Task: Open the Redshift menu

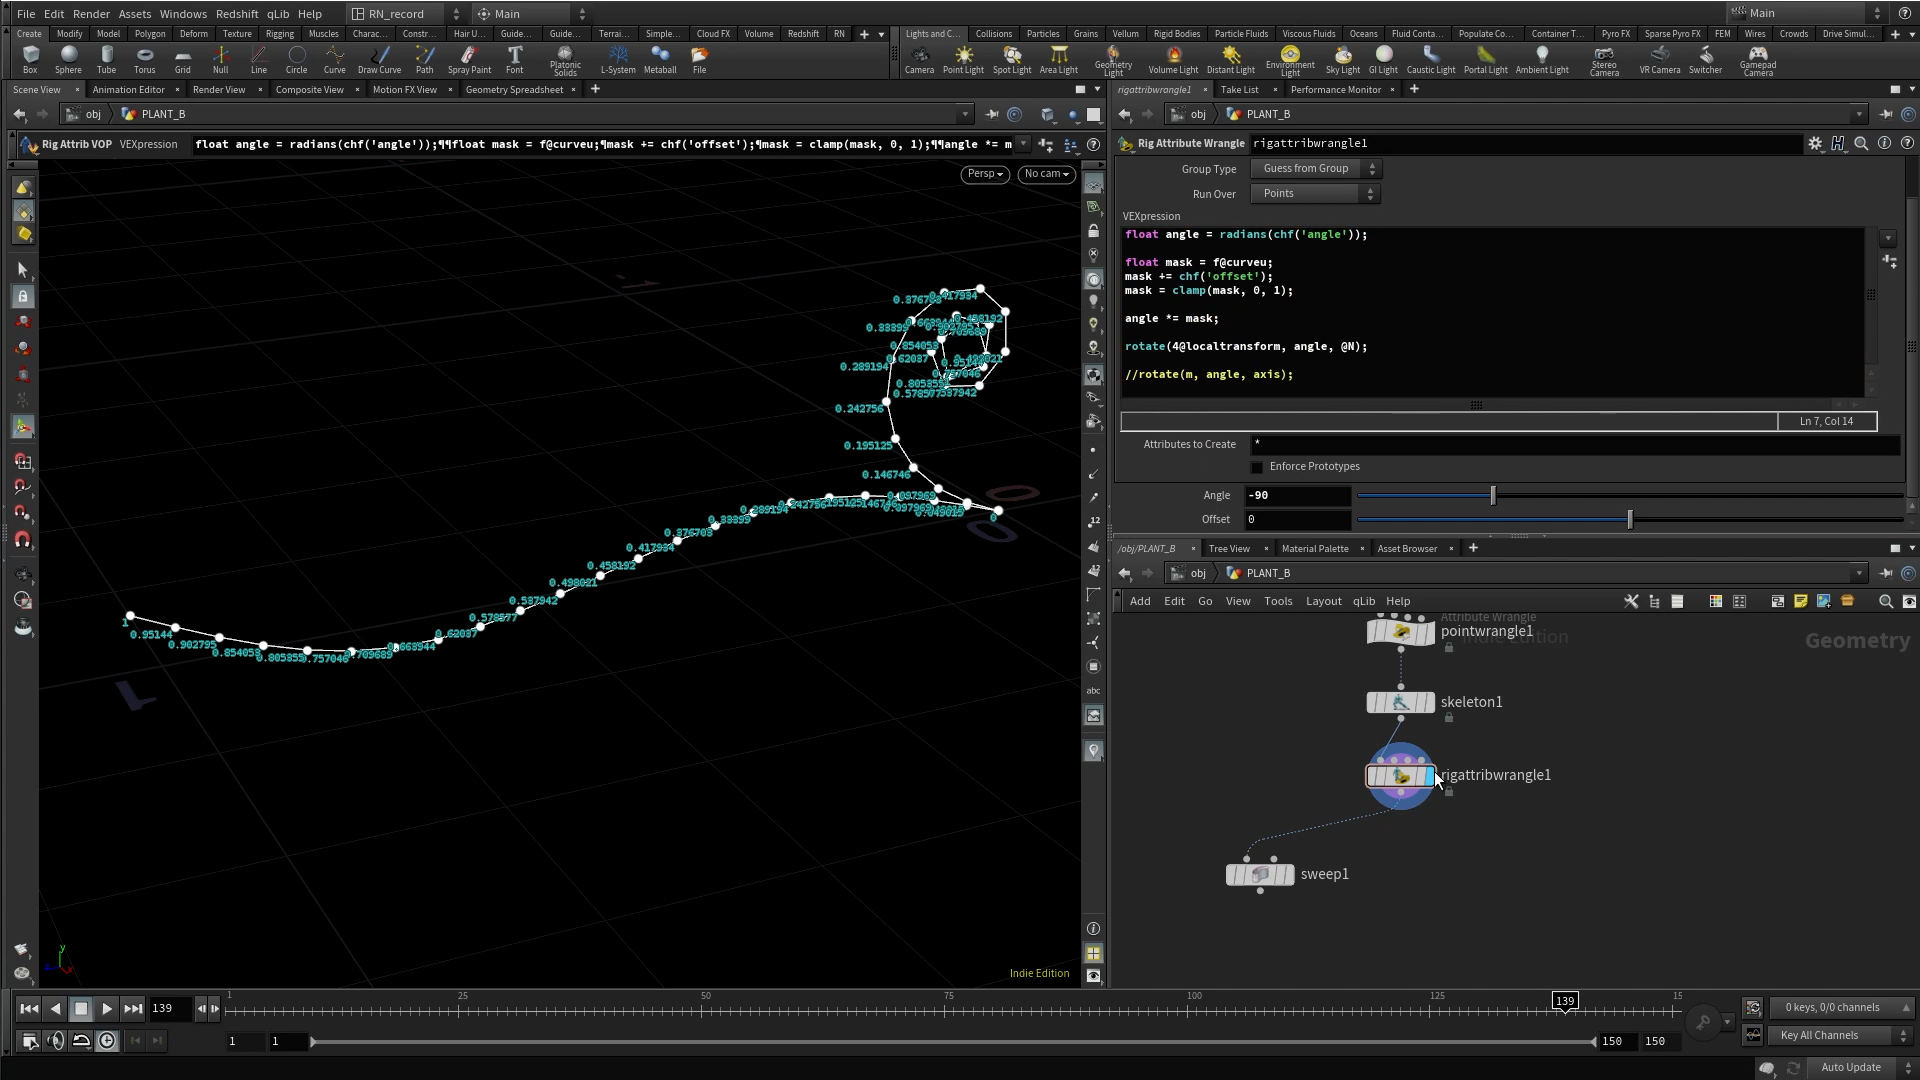Action: (237, 14)
